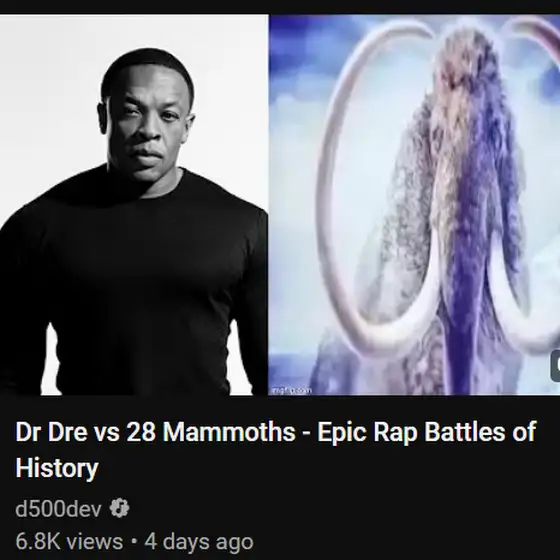560x560 pixels.
Task: Click the 6.8K views text
Action: [69, 541]
